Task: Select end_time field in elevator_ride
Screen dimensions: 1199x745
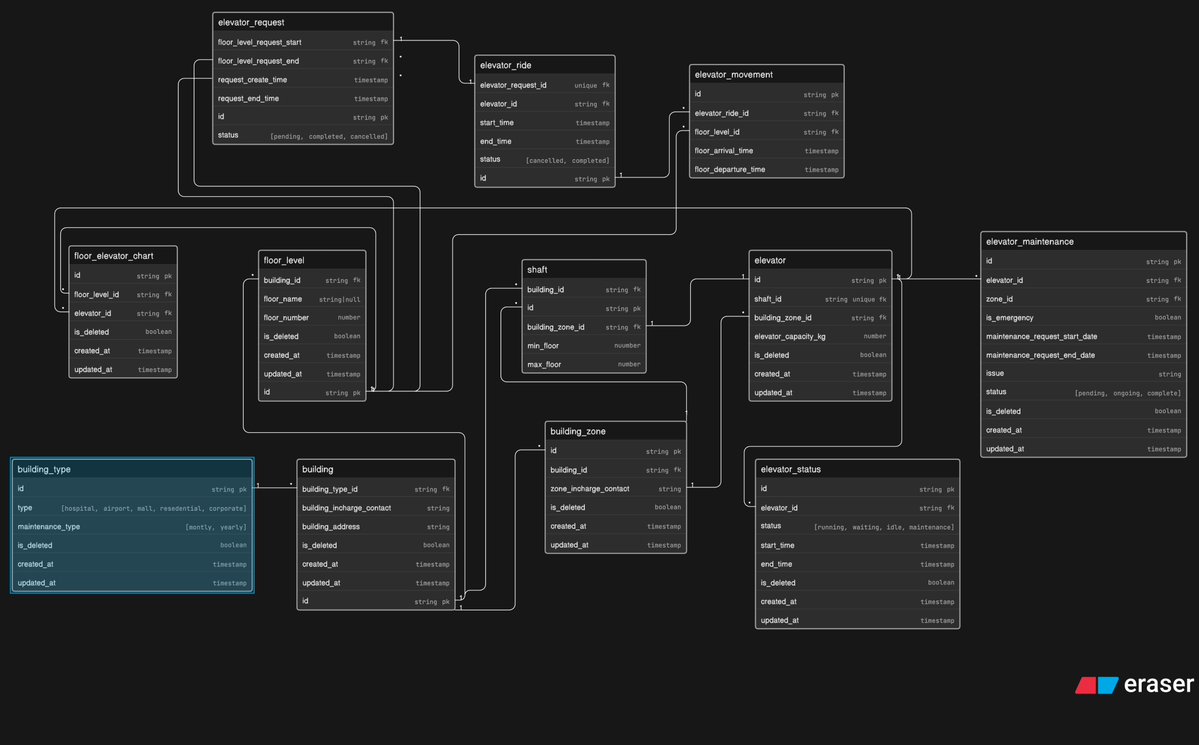Action: [544, 142]
